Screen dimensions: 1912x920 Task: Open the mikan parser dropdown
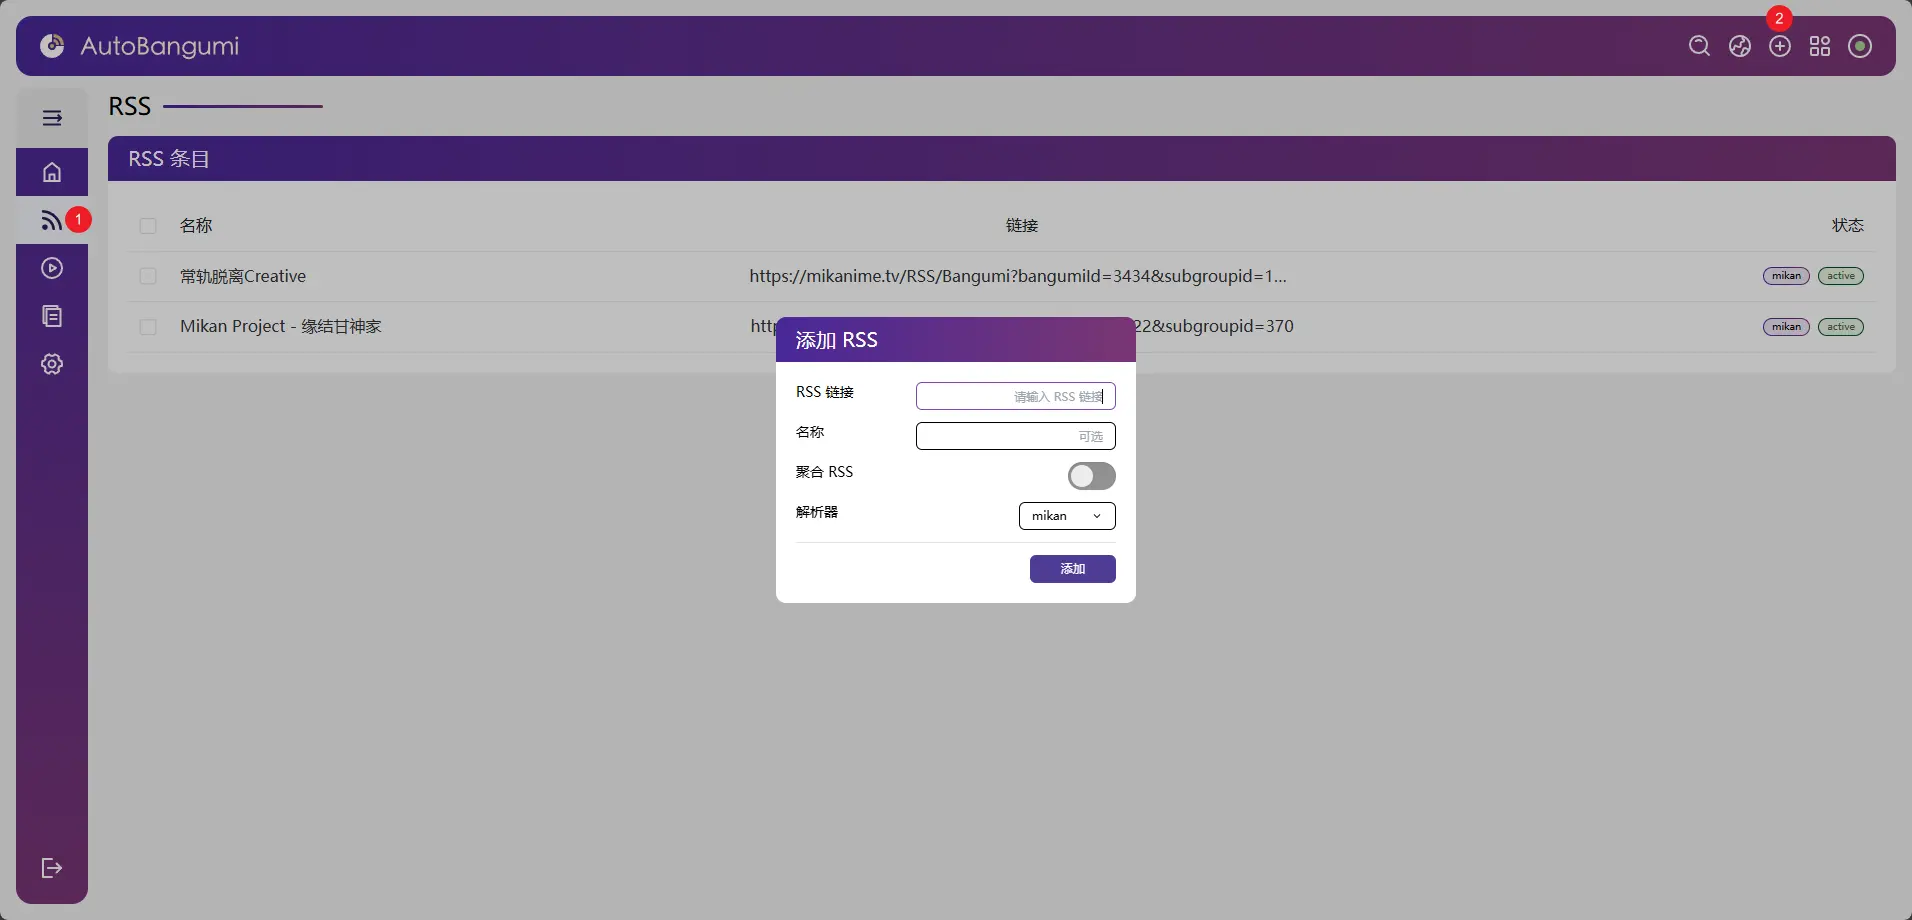click(x=1067, y=516)
